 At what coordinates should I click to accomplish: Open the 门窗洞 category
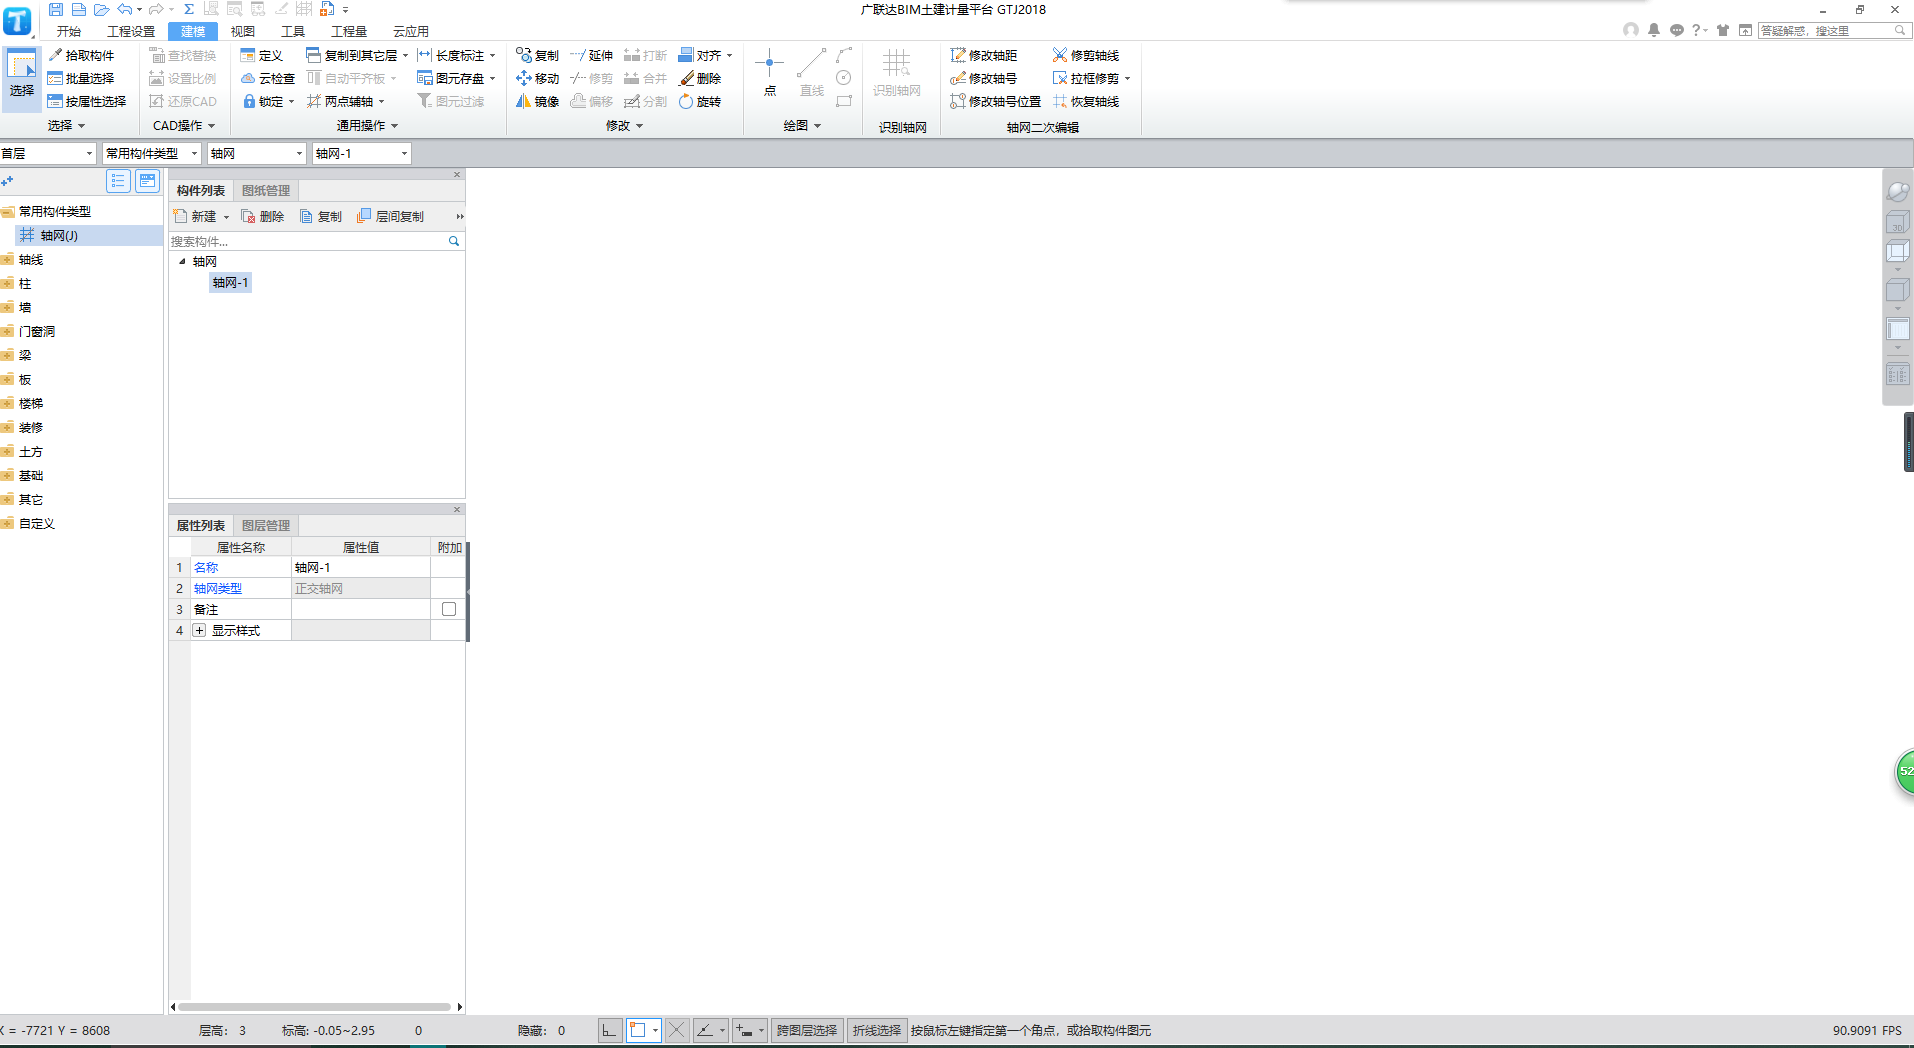click(37, 331)
